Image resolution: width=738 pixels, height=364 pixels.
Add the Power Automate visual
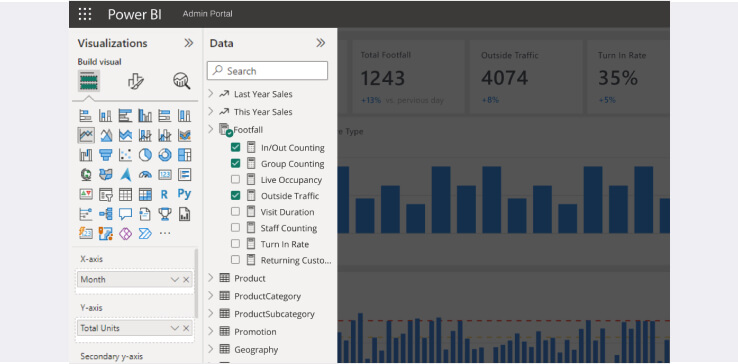point(145,234)
